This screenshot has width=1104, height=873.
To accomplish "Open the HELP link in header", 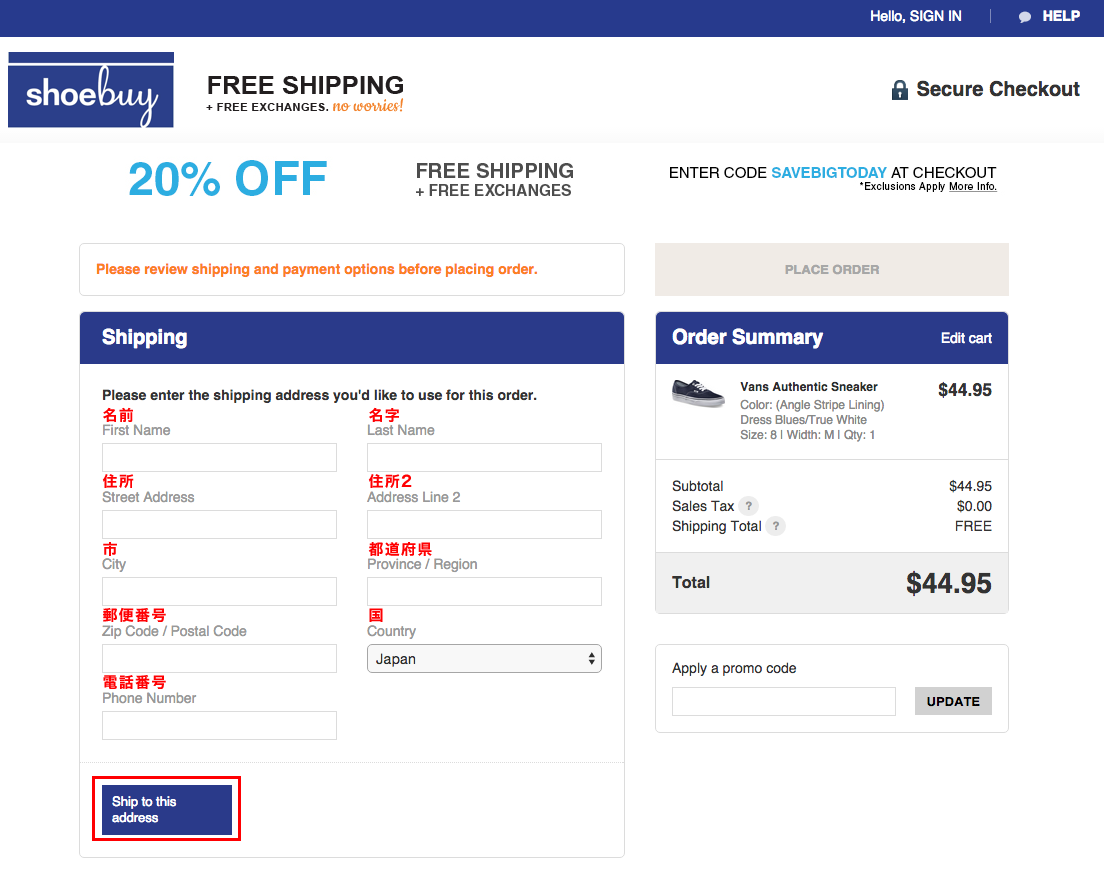I will pyautogui.click(x=1060, y=16).
